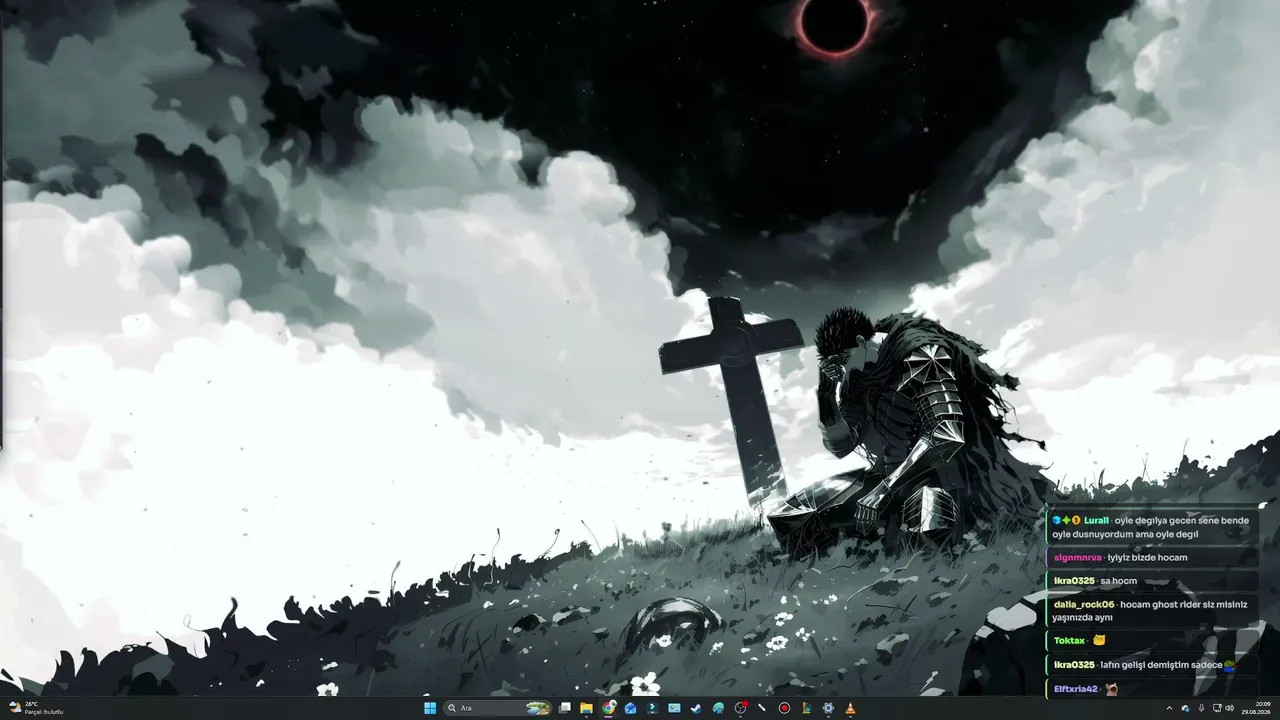
Task: Open the clock and date showing 20:09
Action: 1256,708
